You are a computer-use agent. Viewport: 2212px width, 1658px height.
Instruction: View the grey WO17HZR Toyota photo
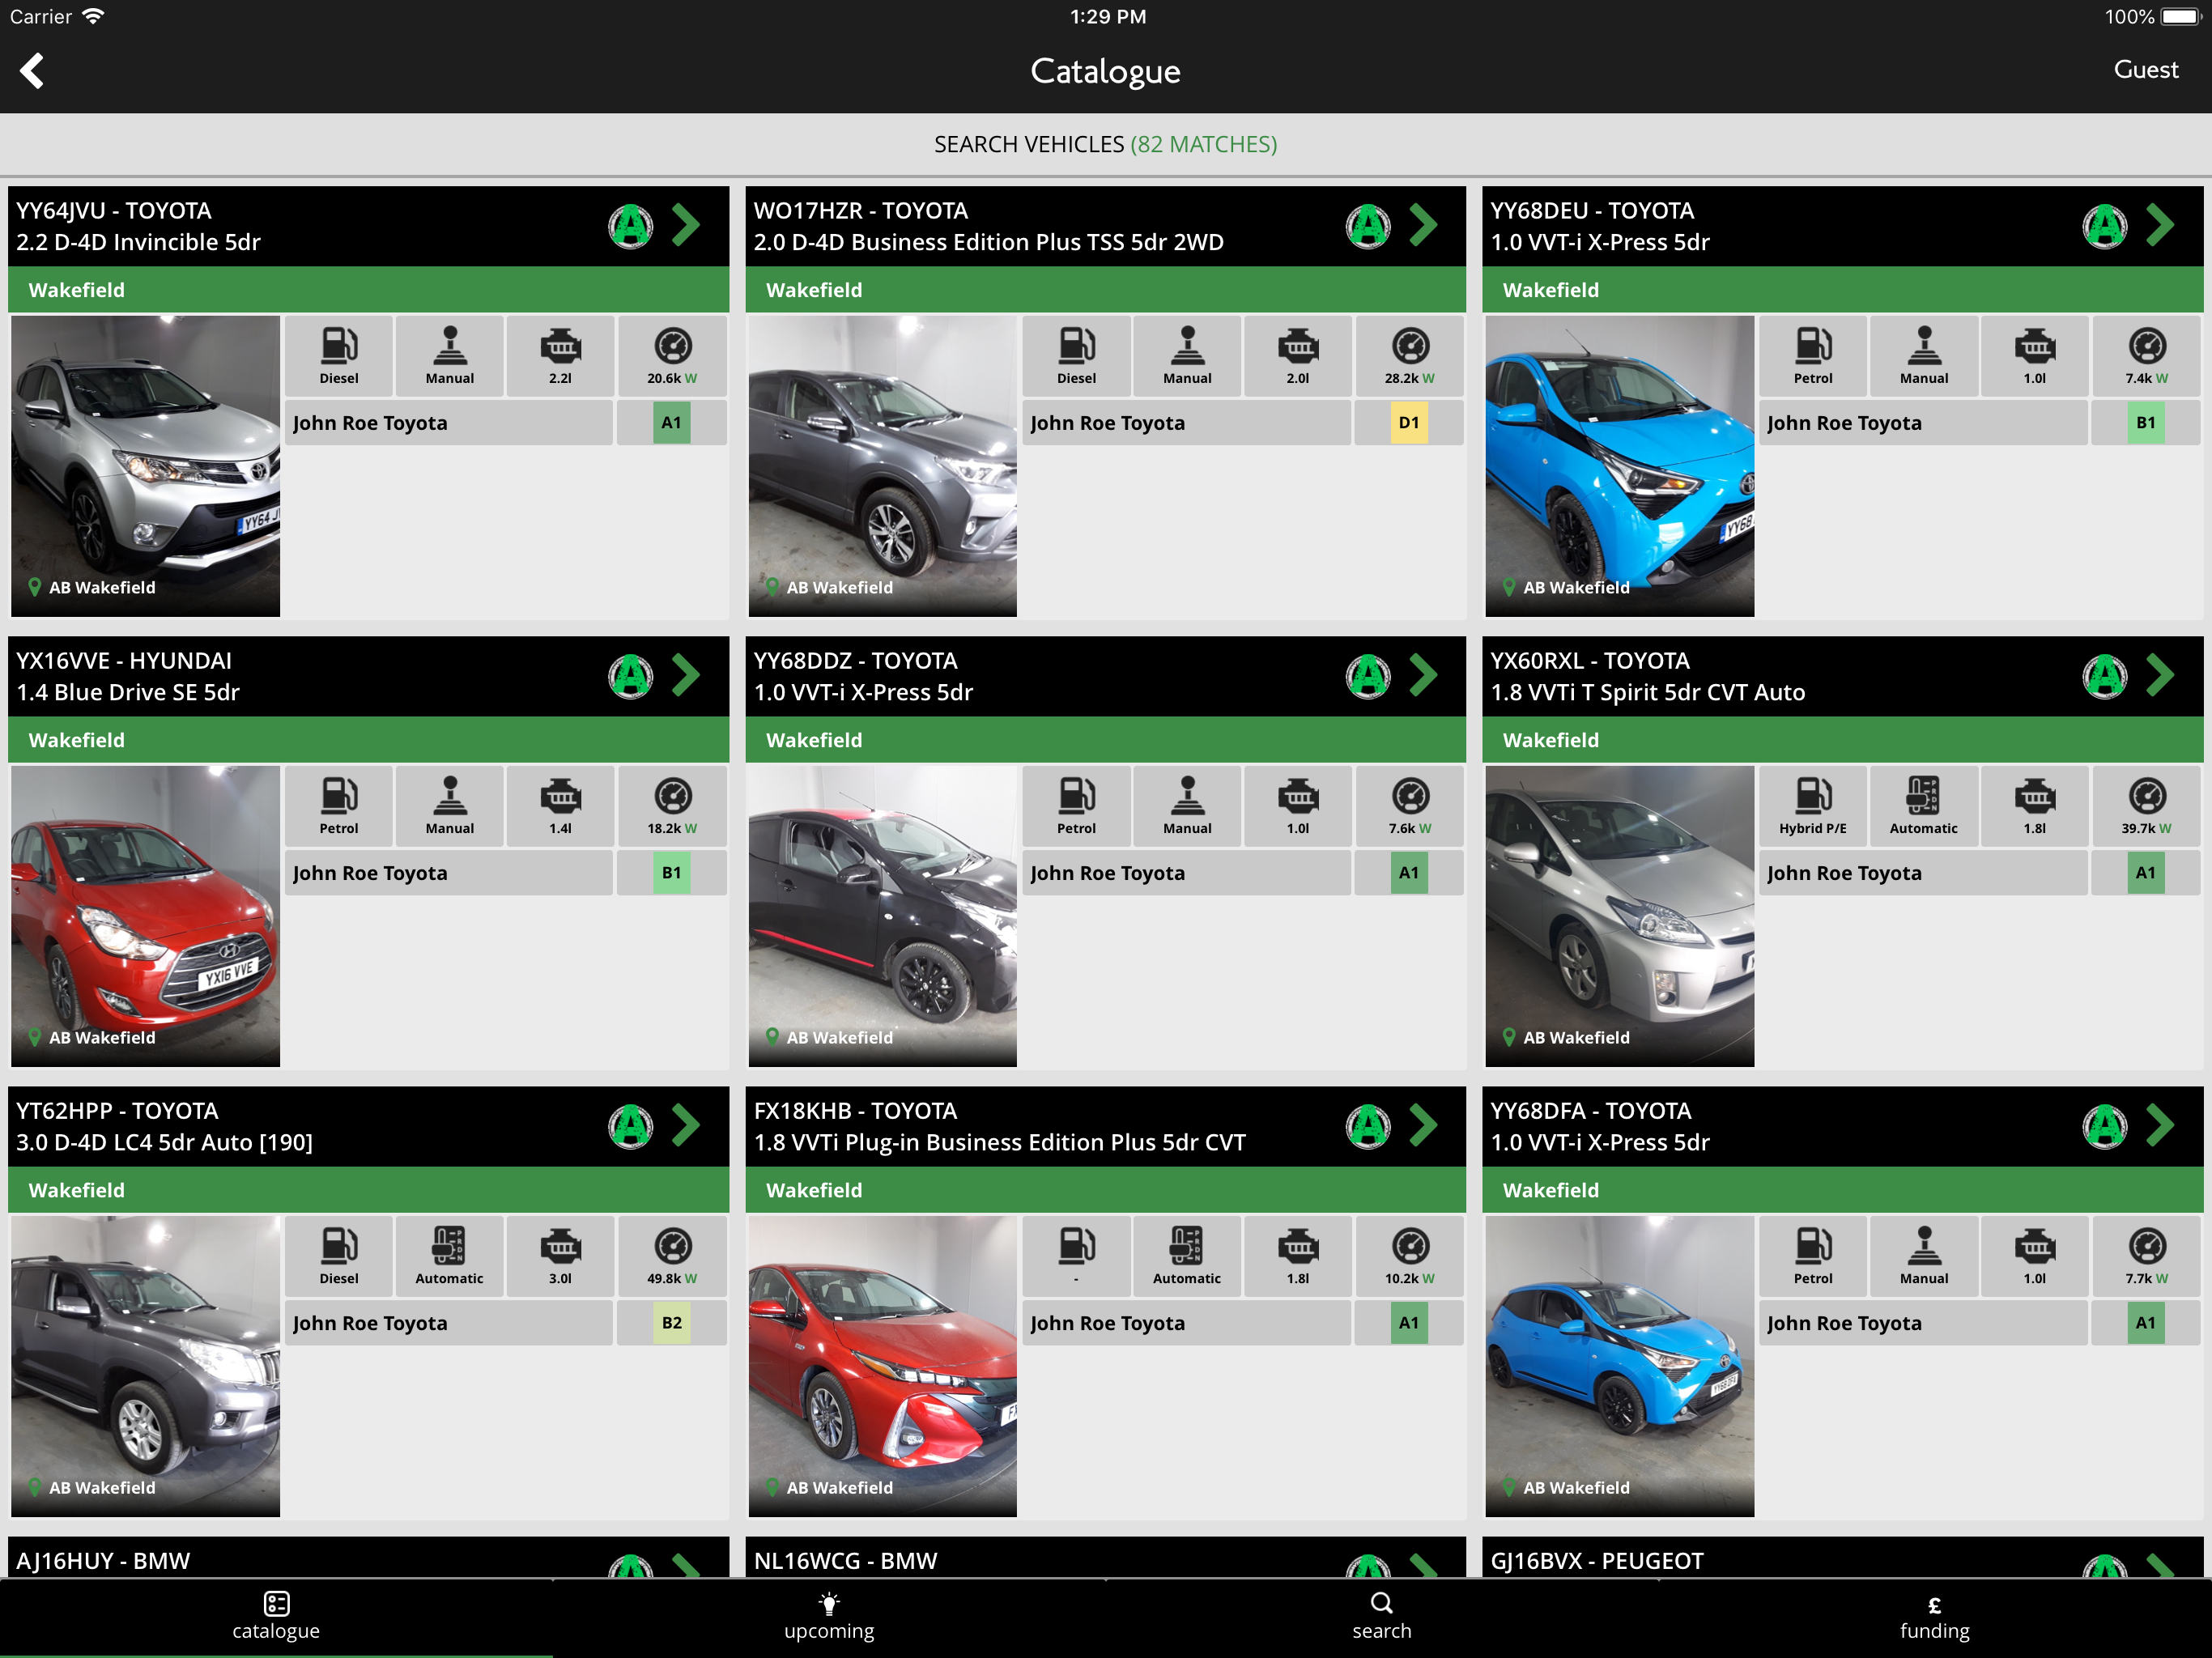click(x=883, y=466)
